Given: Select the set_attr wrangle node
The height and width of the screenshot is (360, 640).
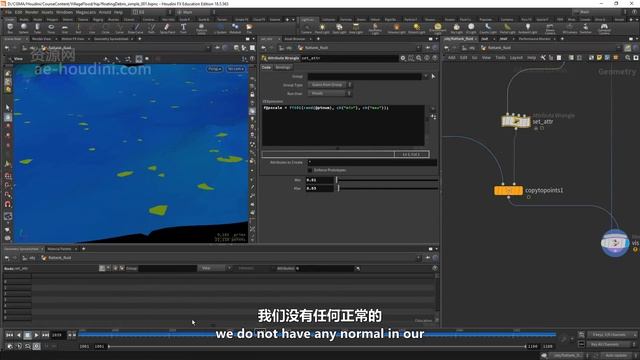Looking at the screenshot, I should pyautogui.click(x=516, y=121).
